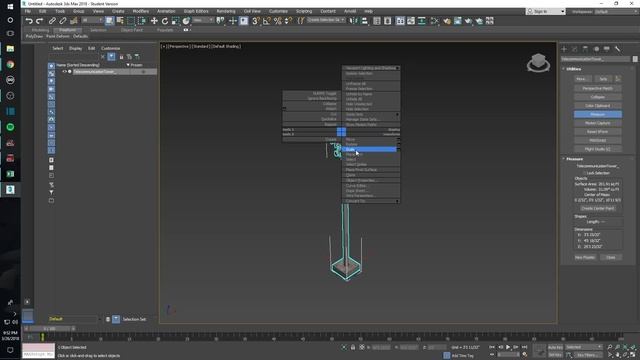The width and height of the screenshot is (640, 360).
Task: Click the Redo arrow in main toolbar
Action: point(40,20)
